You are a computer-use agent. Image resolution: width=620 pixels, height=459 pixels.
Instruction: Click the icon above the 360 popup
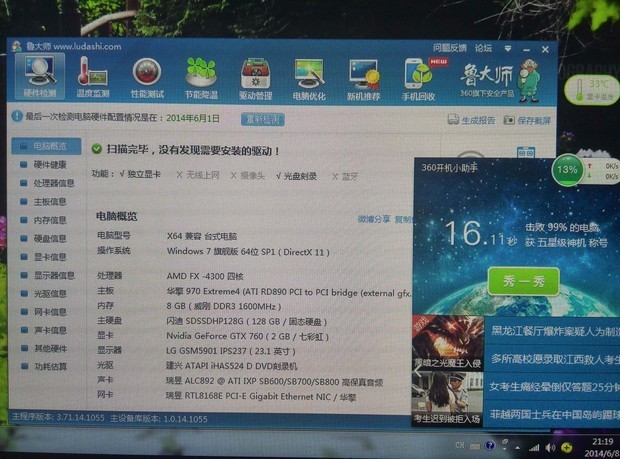click(525, 152)
